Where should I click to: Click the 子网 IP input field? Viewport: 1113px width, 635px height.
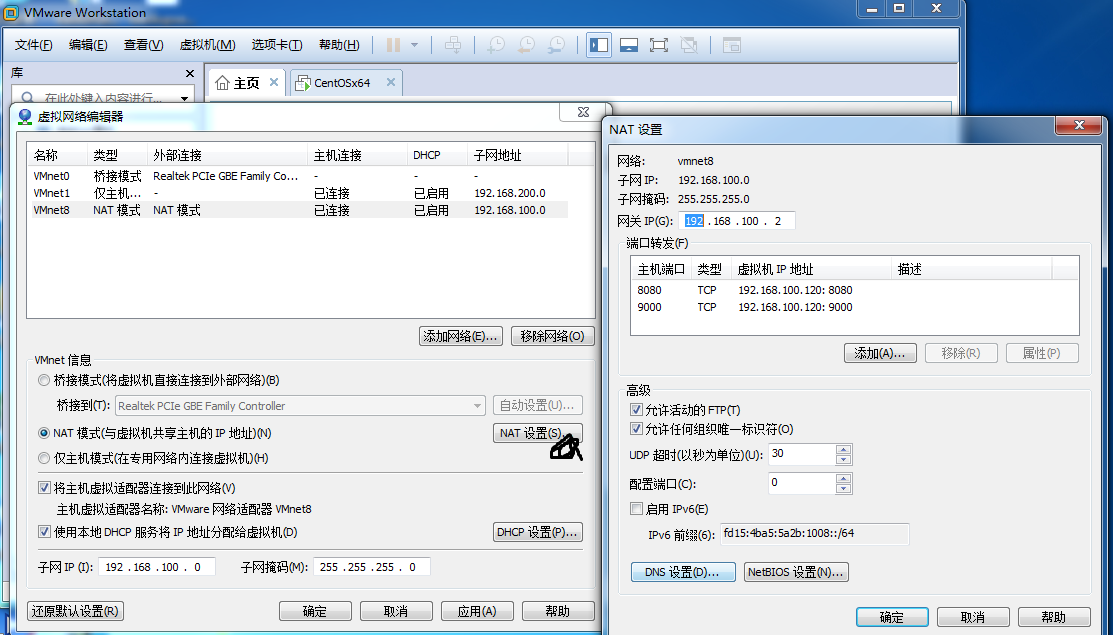coord(157,567)
